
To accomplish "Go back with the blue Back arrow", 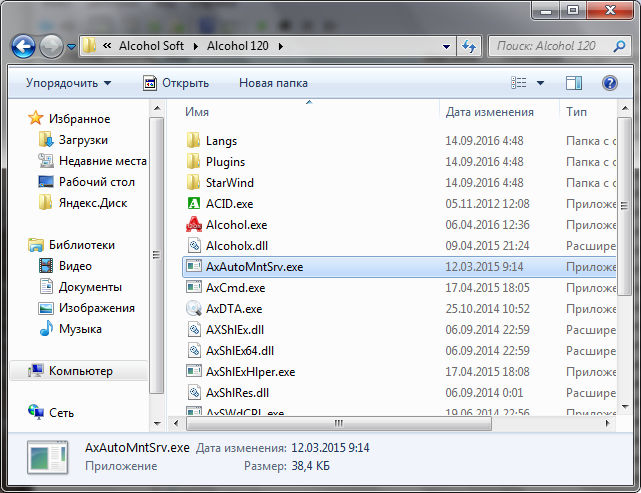I will 23,47.
